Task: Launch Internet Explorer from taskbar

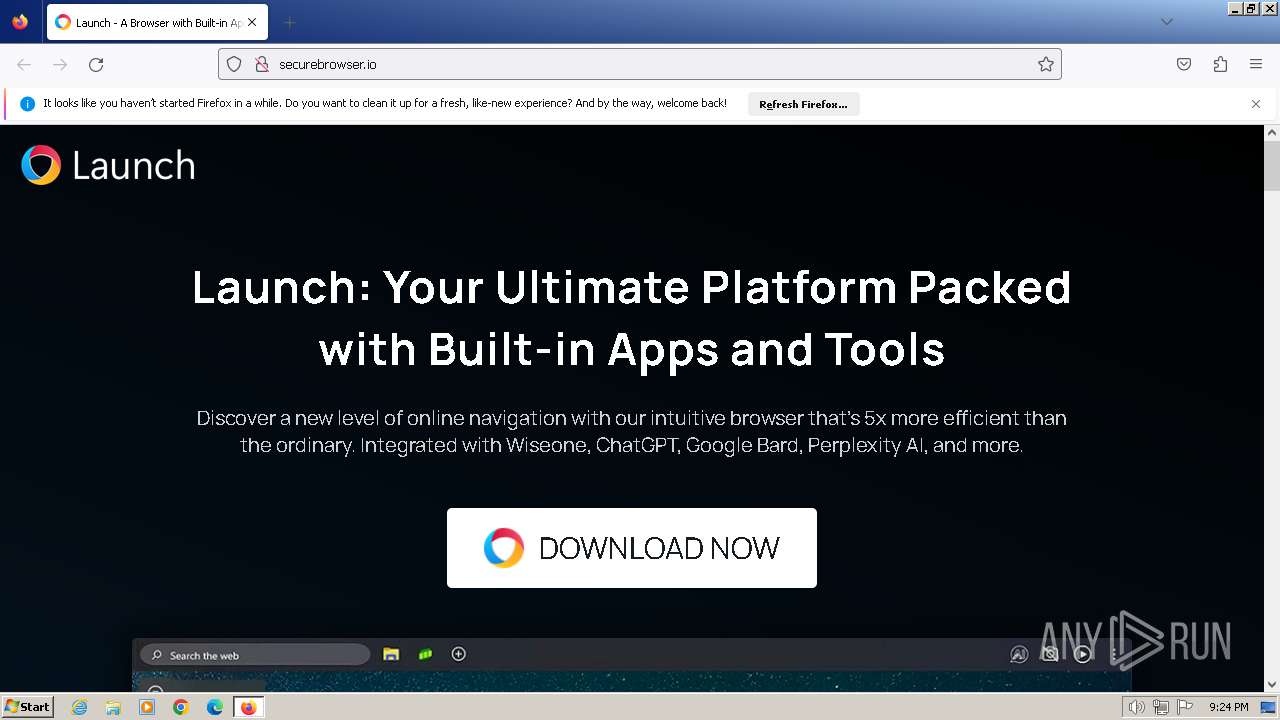Action: [x=80, y=707]
